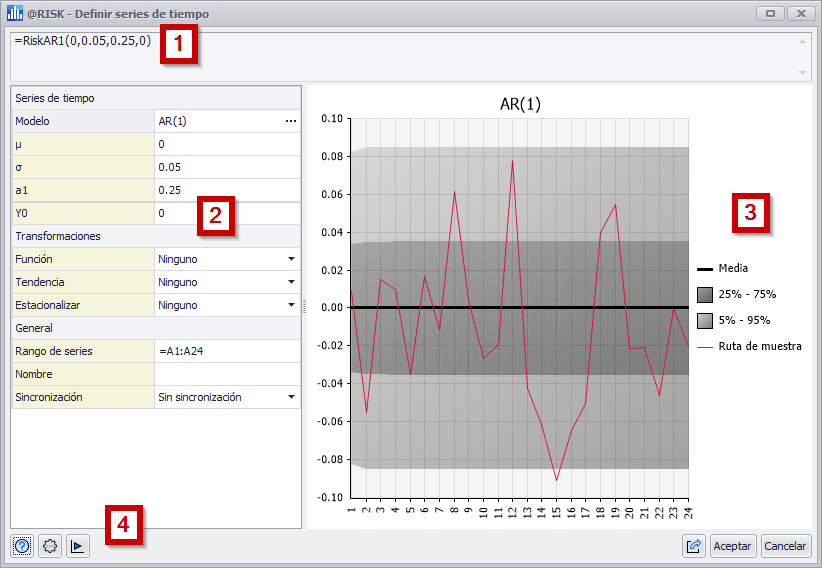Open the settings gear icon
The width and height of the screenshot is (822, 568).
coord(50,546)
